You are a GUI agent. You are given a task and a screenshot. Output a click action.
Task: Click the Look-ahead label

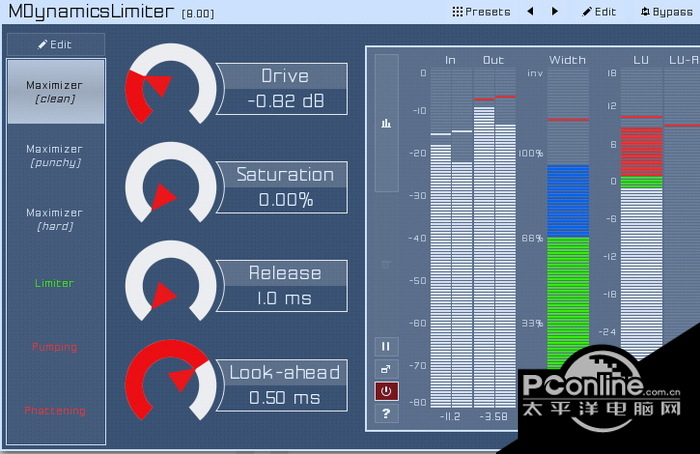pos(285,372)
